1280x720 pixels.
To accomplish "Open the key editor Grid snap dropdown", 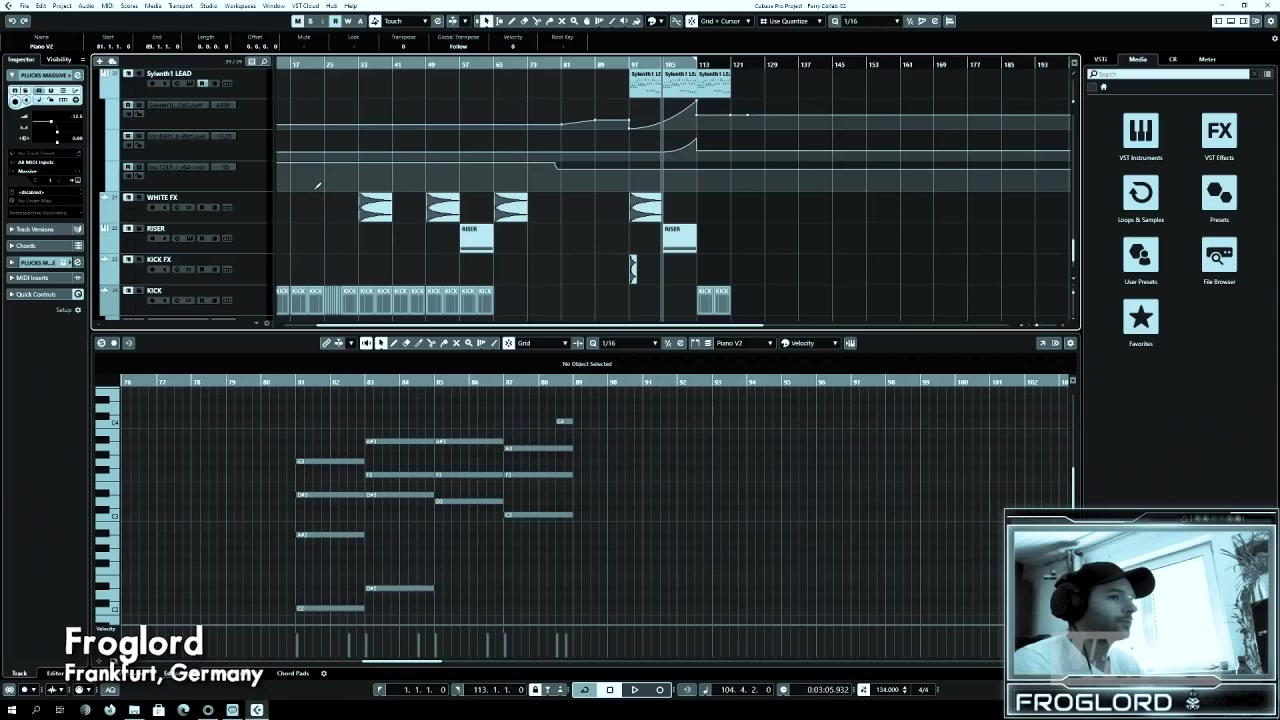I will tap(543, 343).
